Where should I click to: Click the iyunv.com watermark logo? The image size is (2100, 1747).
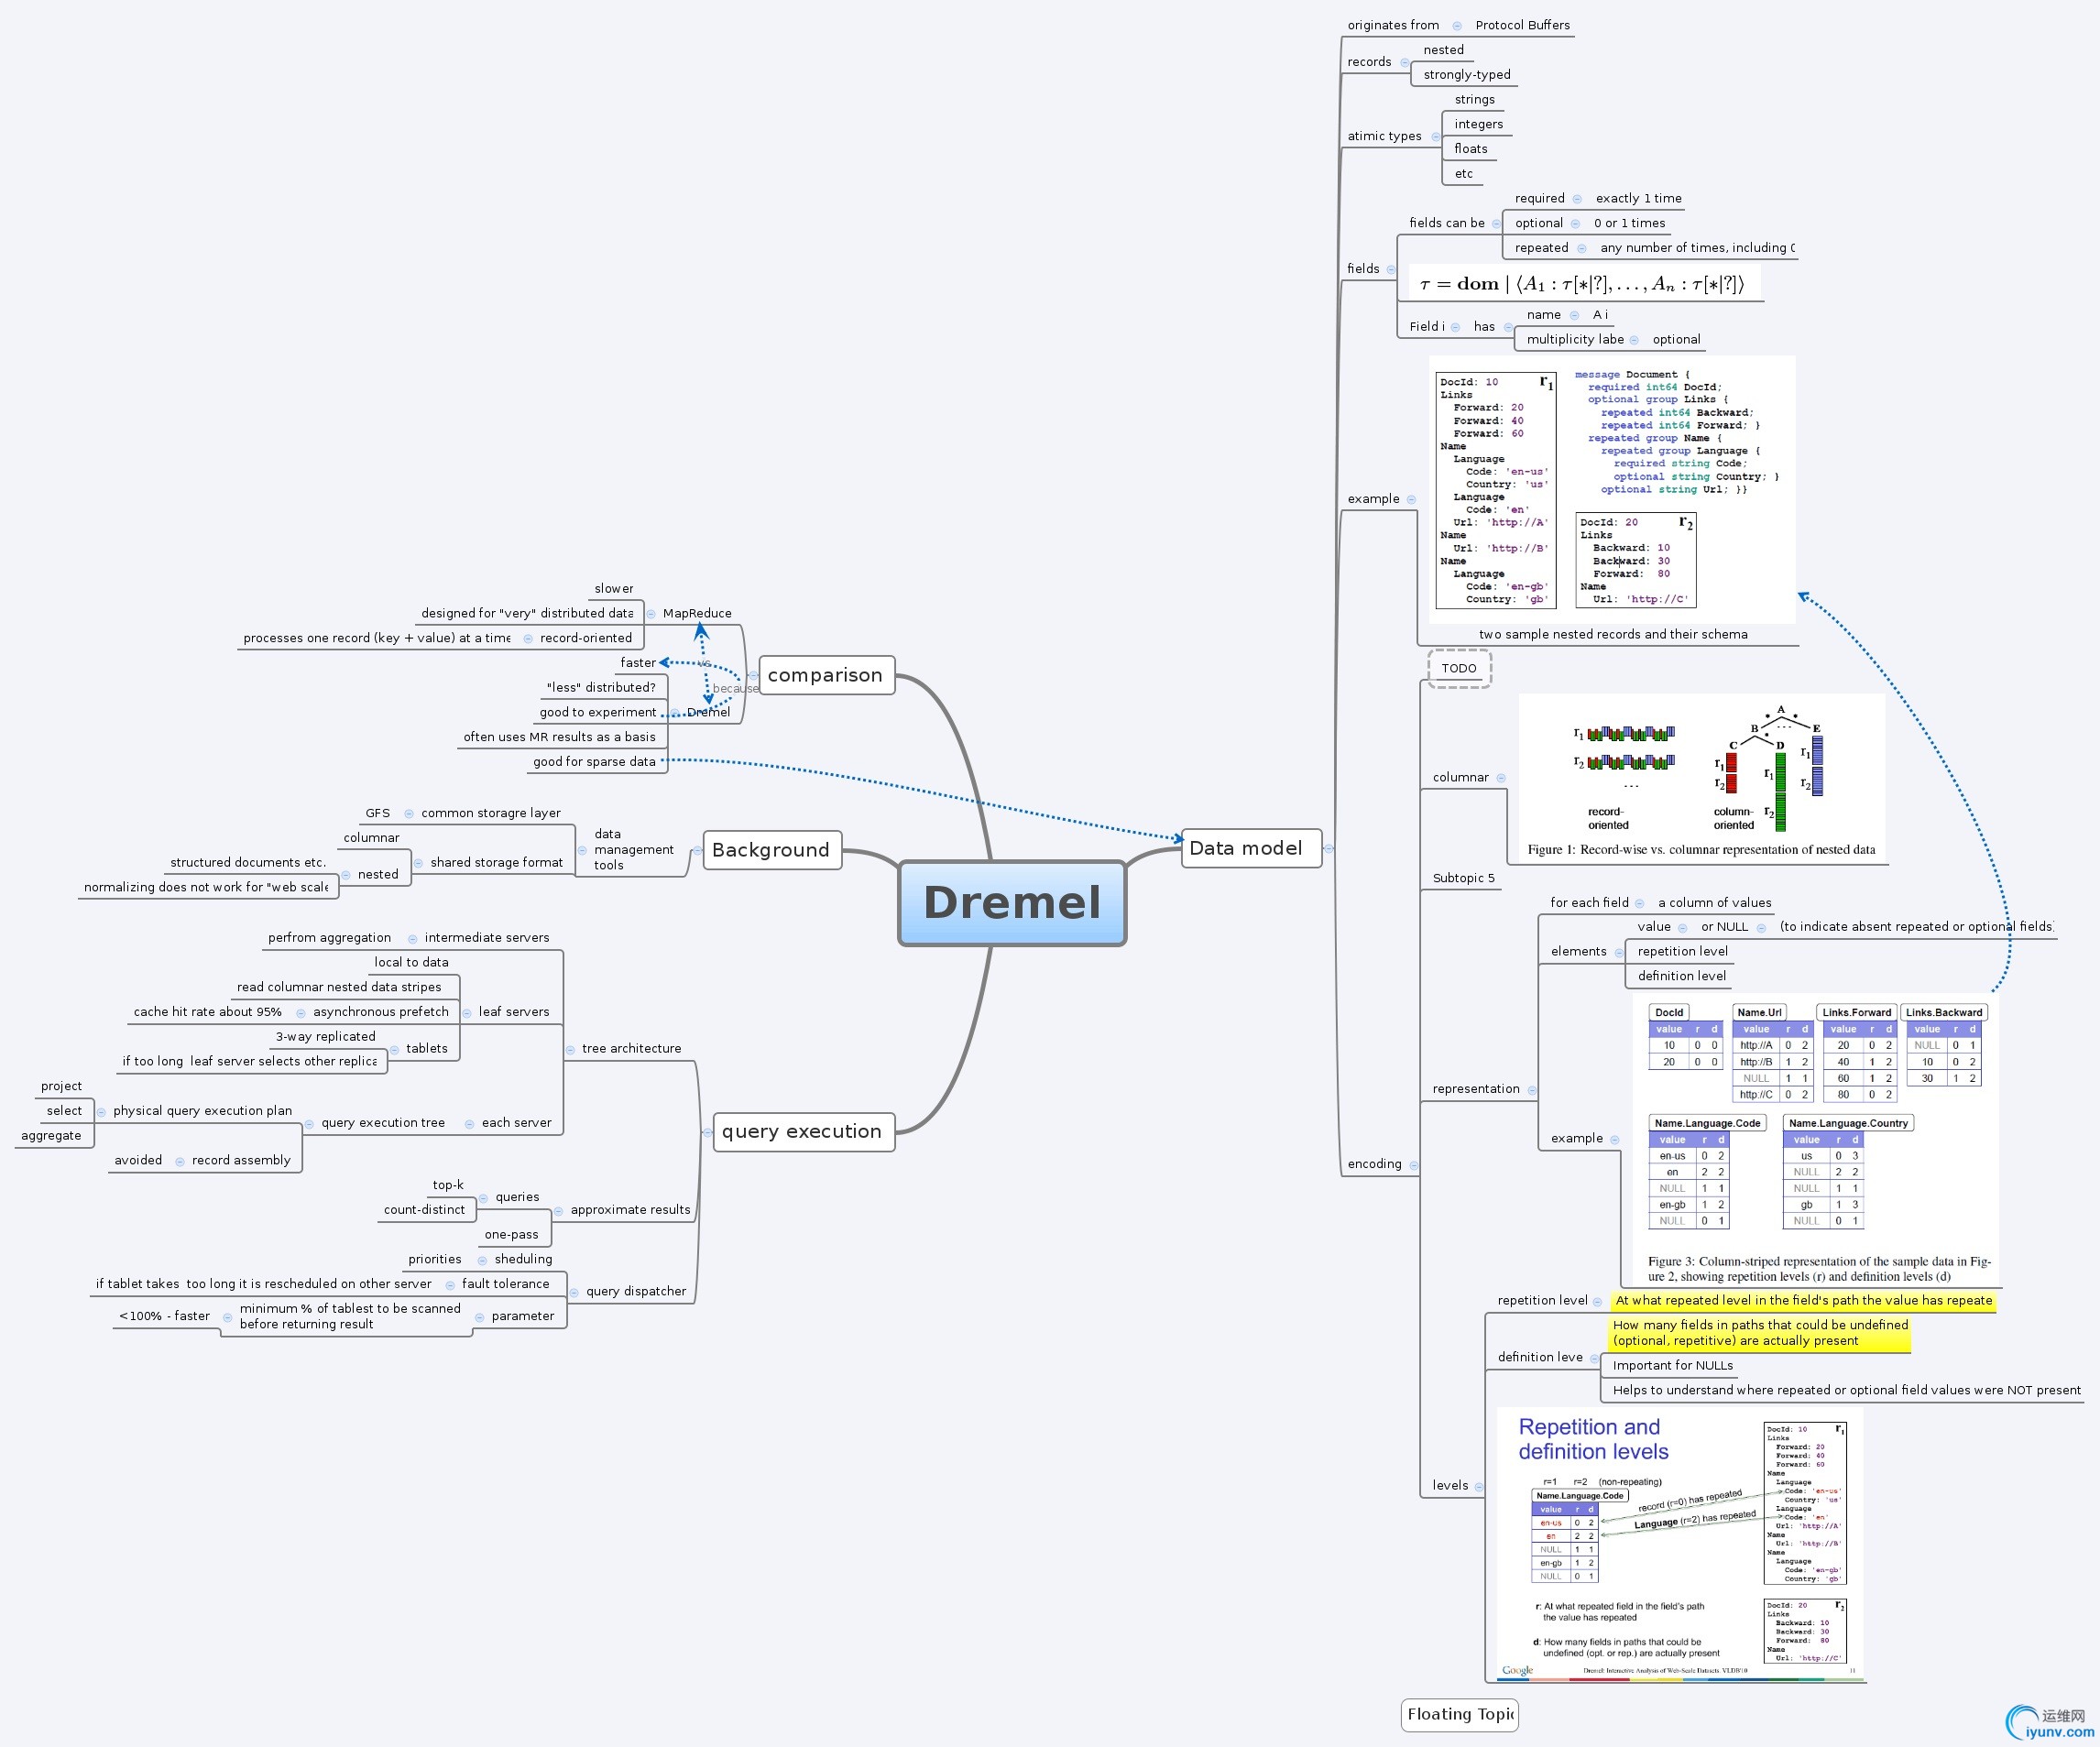coord(2048,1722)
